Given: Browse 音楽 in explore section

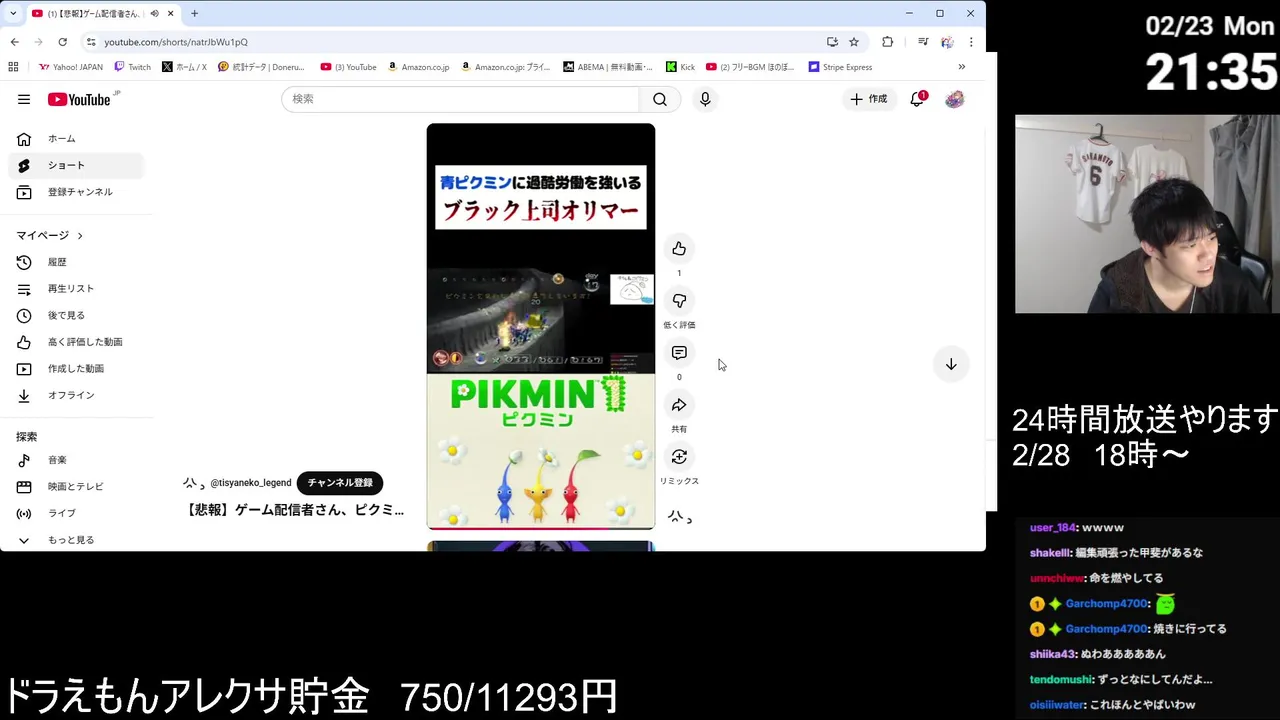Looking at the screenshot, I should [76, 460].
